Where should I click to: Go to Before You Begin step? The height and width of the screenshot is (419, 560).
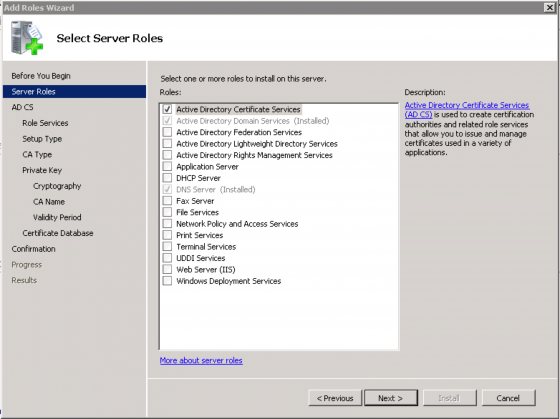point(41,76)
